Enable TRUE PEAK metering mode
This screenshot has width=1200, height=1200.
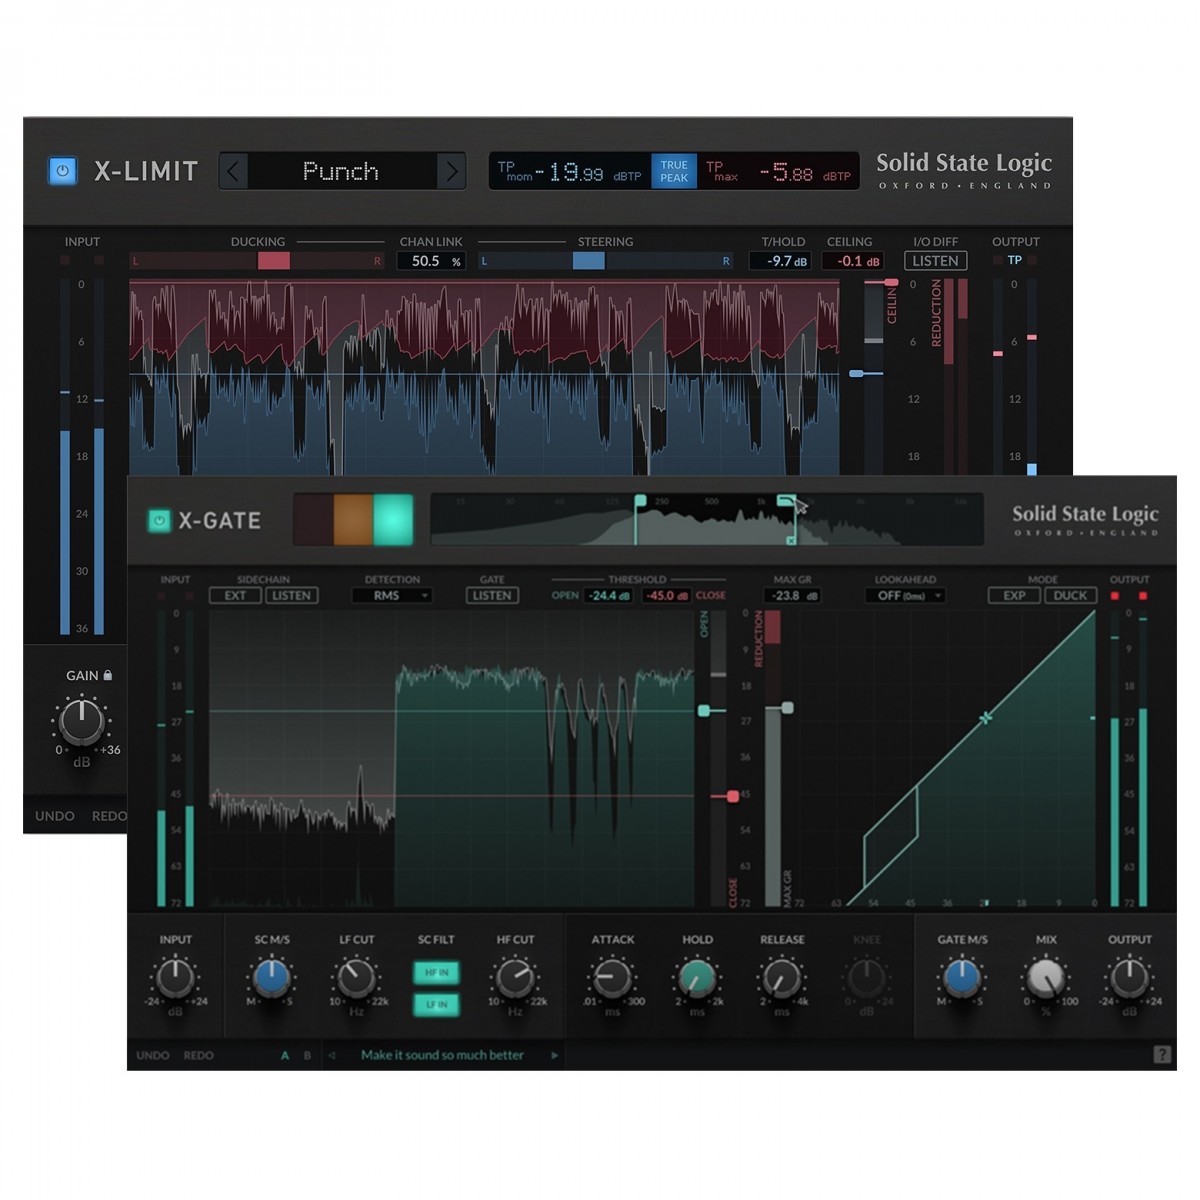coord(673,171)
